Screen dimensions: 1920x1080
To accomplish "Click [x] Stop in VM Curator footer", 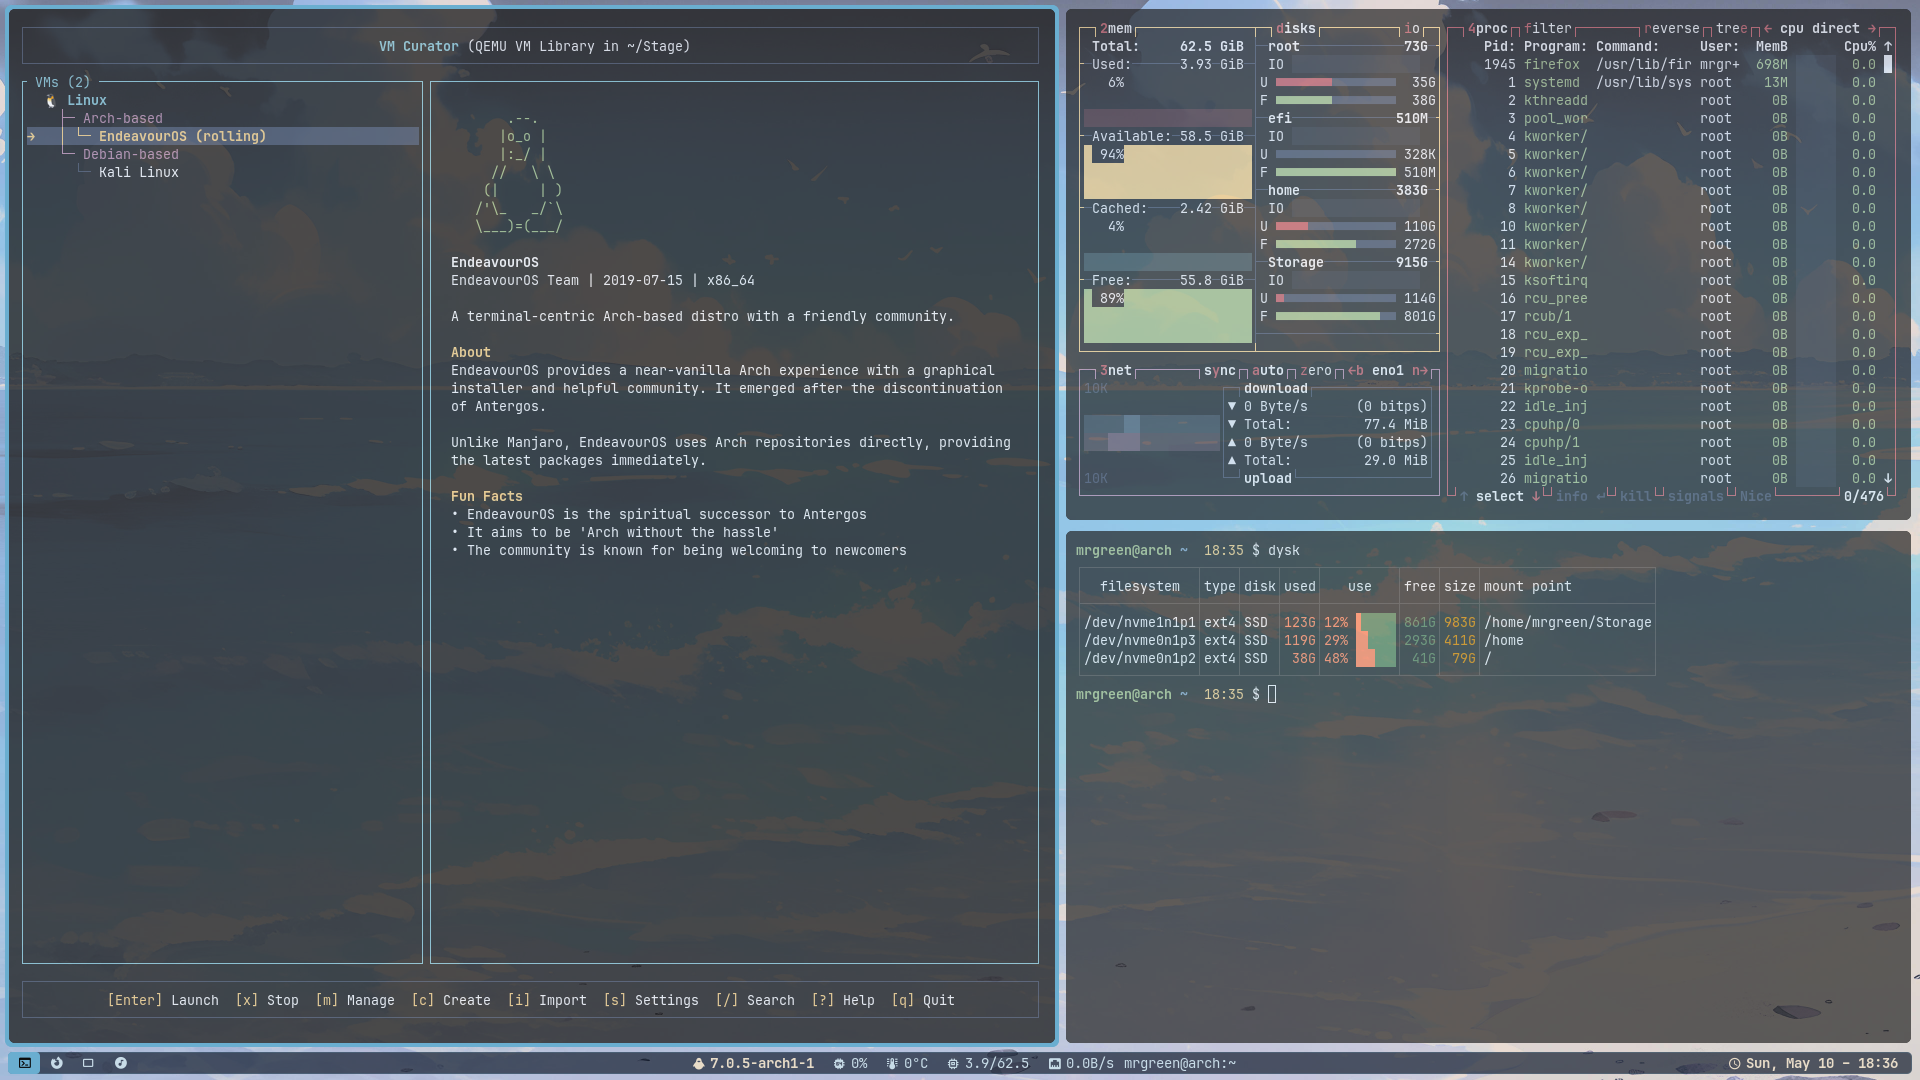I will coord(267,1000).
